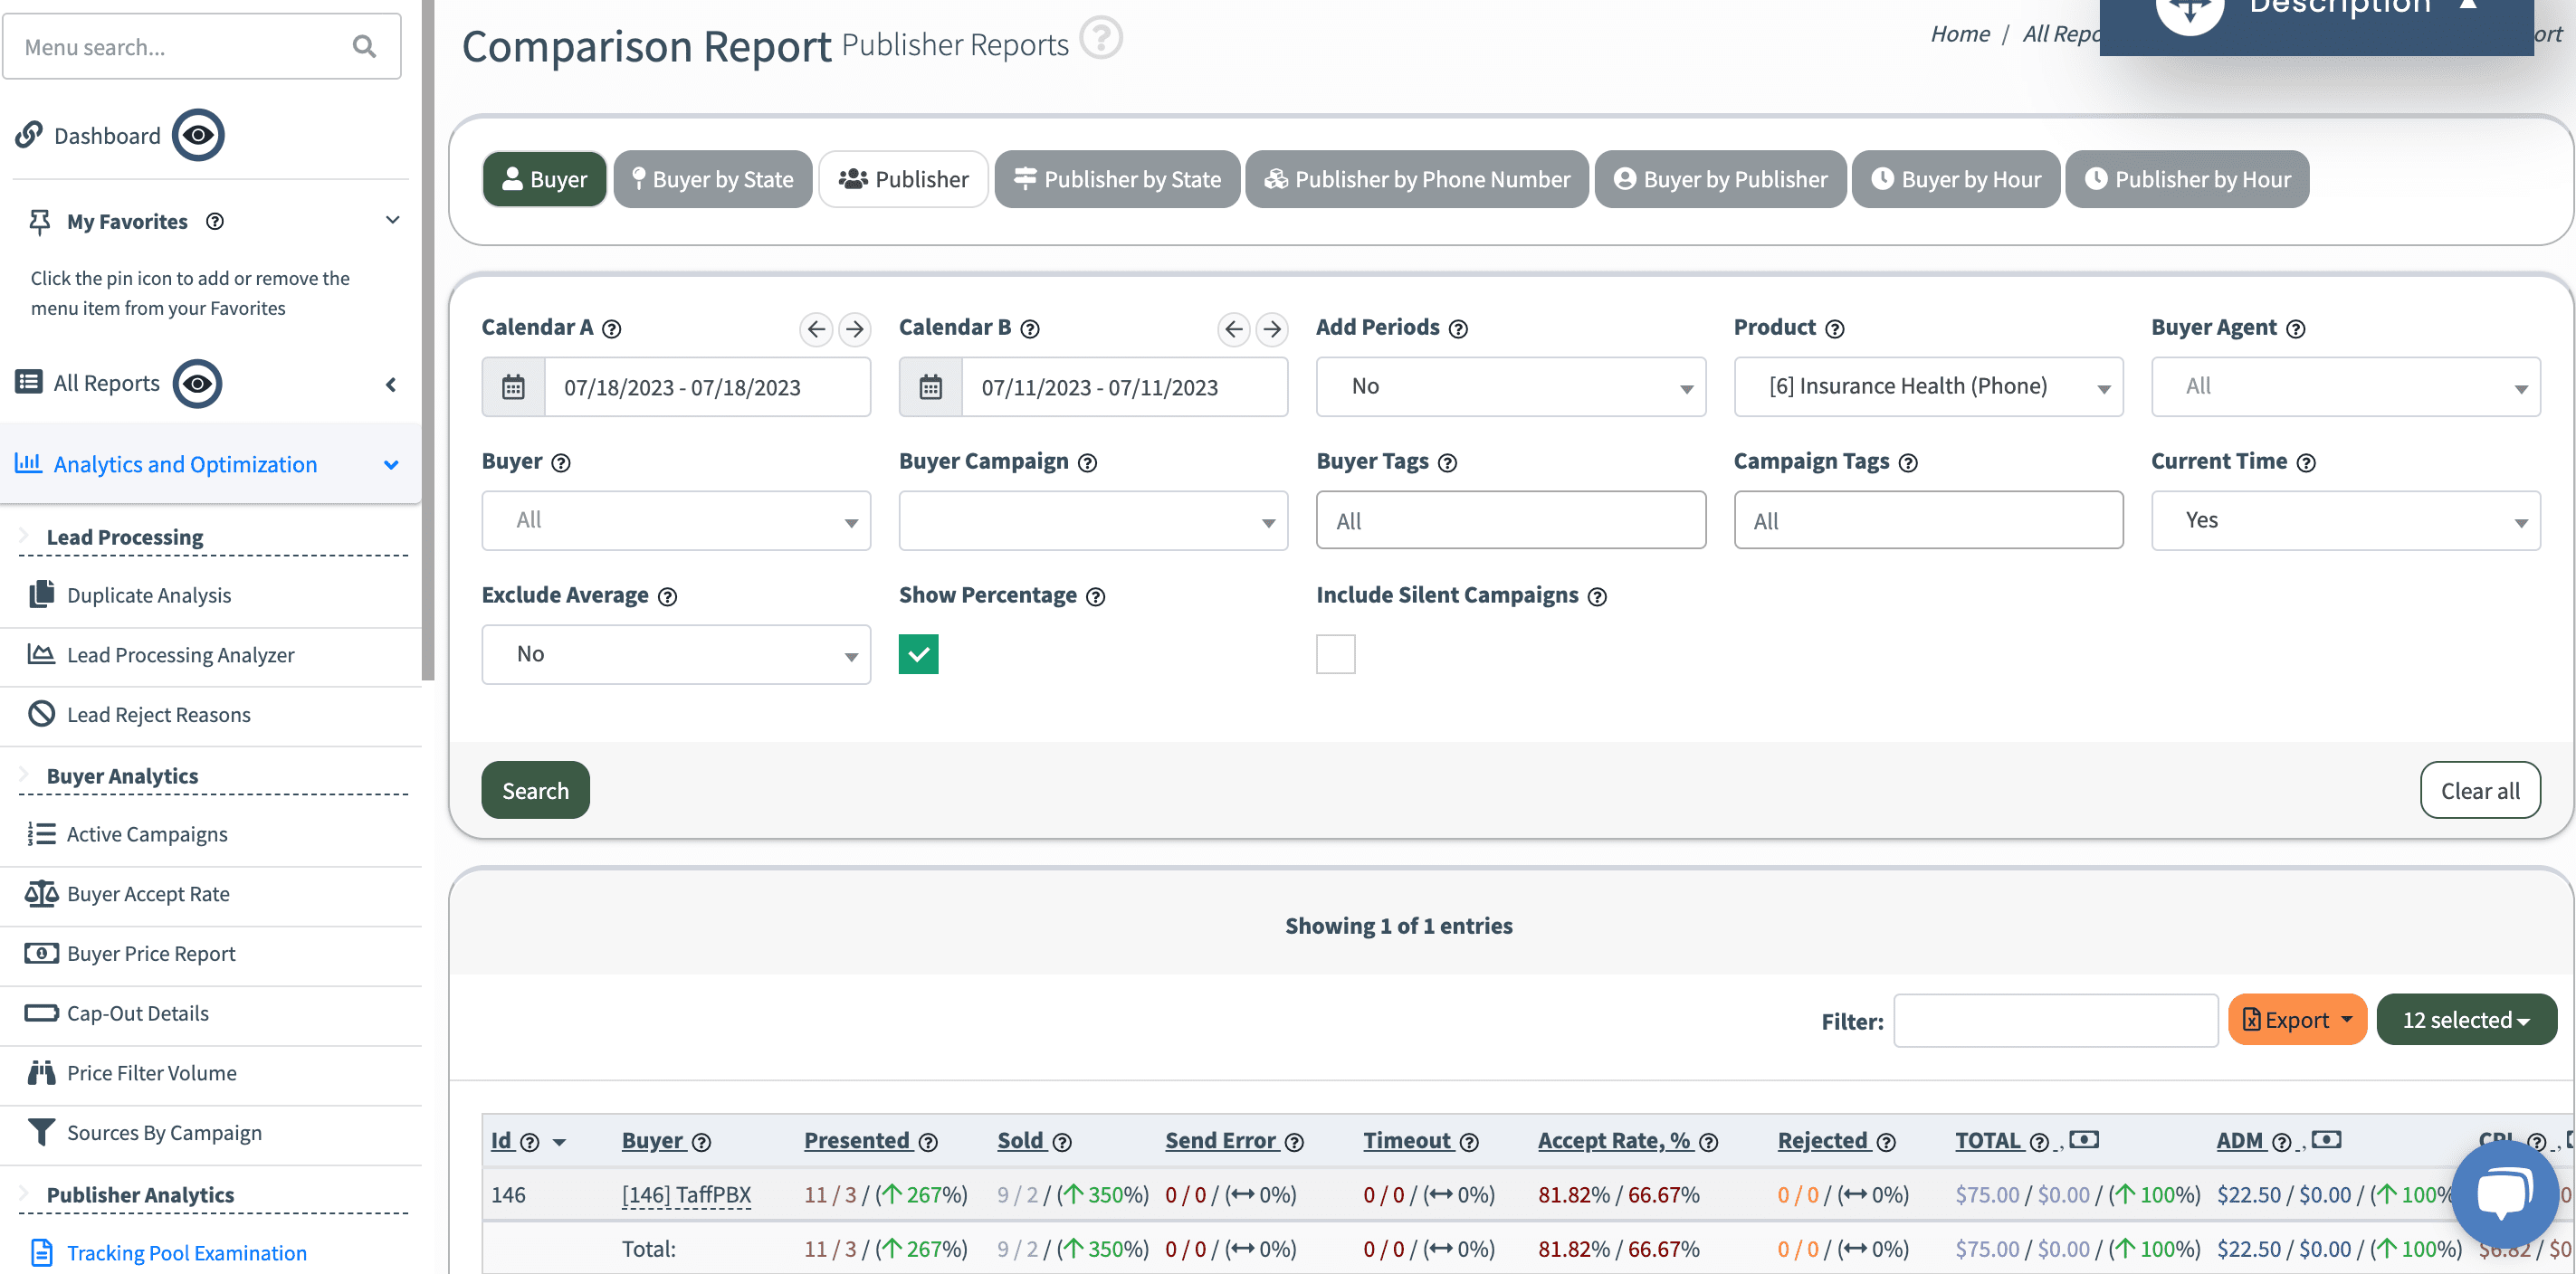
Task: Click Calendar A previous period arrow
Action: pos(815,329)
